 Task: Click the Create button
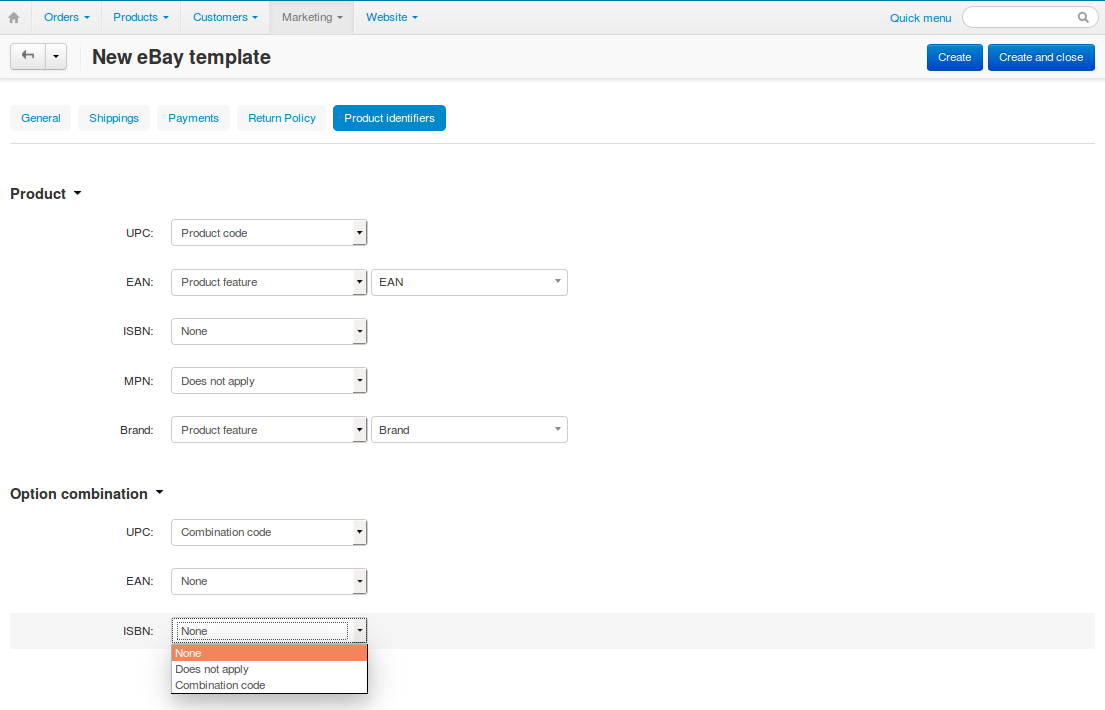pyautogui.click(x=954, y=57)
